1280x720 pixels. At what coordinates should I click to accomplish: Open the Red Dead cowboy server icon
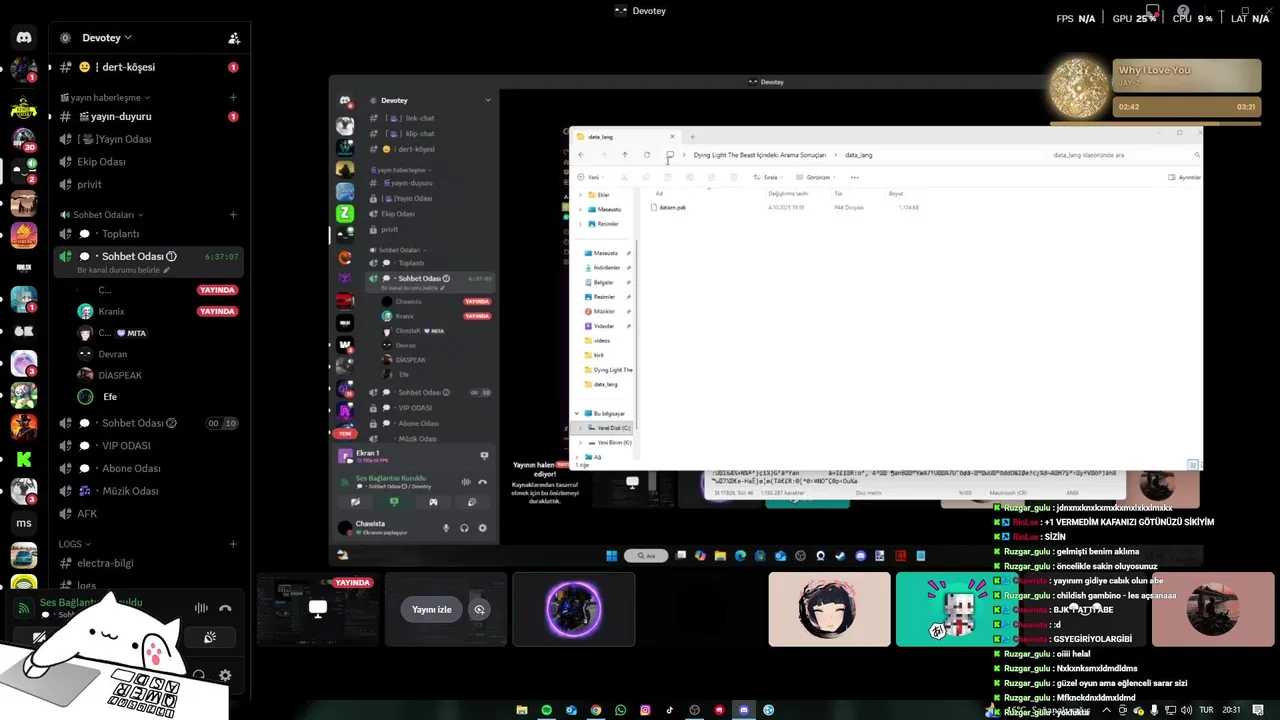(24, 426)
